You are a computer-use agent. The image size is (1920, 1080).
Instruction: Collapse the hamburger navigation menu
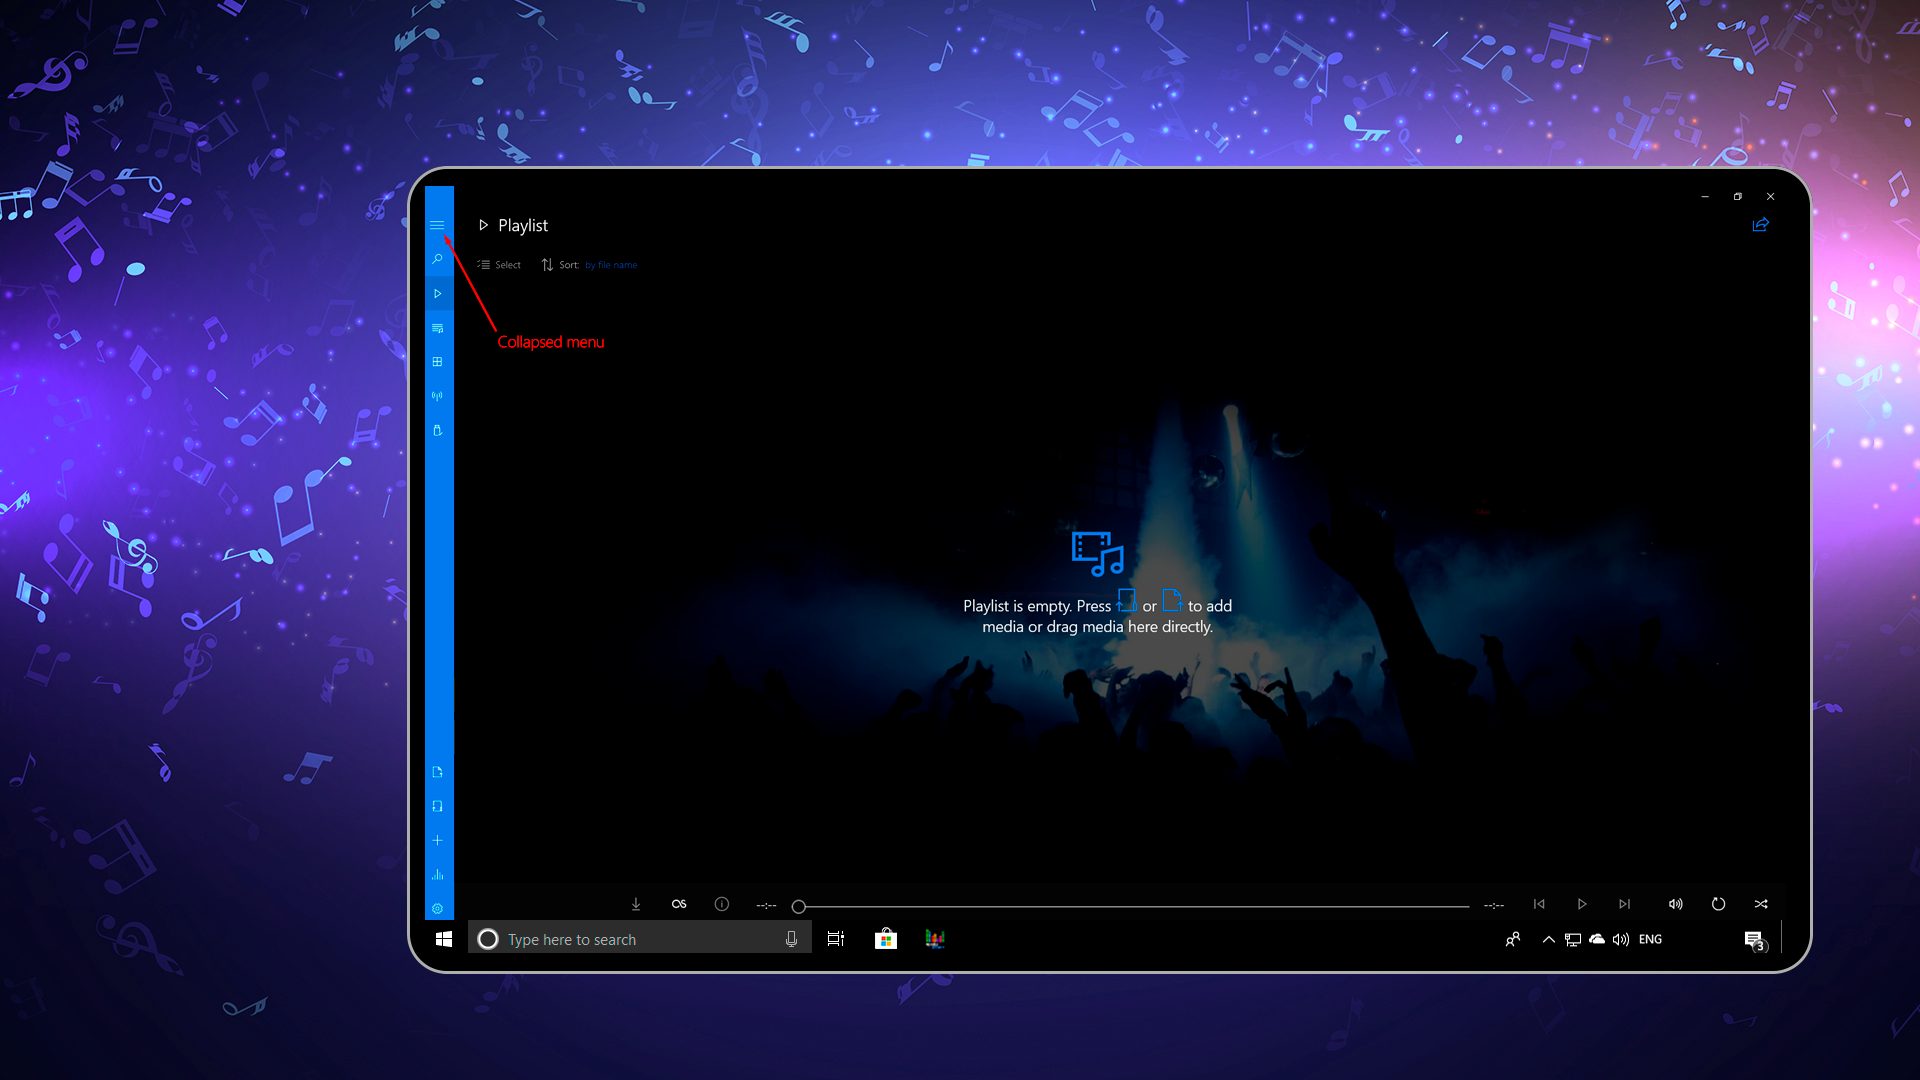click(437, 225)
